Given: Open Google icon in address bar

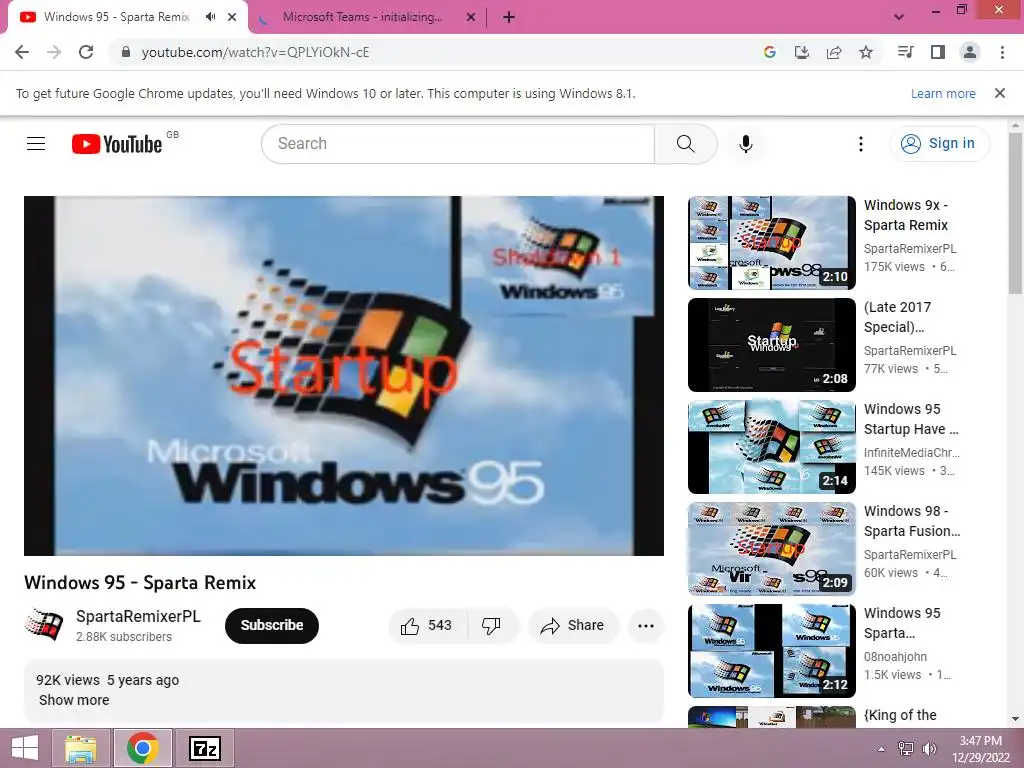Looking at the screenshot, I should (770, 52).
